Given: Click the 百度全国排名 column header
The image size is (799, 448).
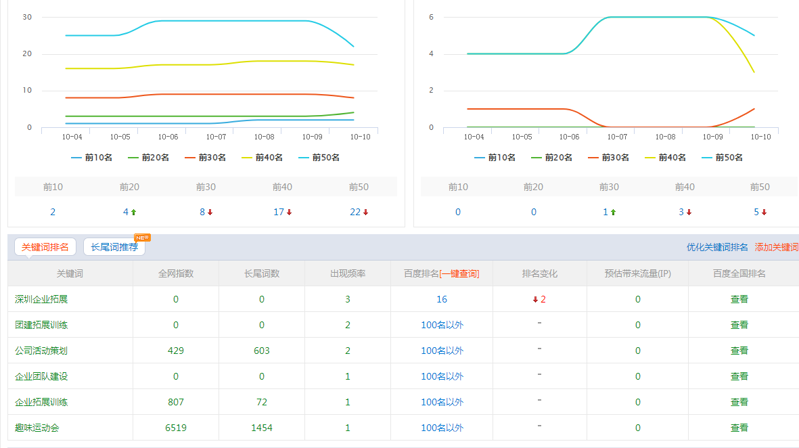Looking at the screenshot, I should click(x=739, y=274).
